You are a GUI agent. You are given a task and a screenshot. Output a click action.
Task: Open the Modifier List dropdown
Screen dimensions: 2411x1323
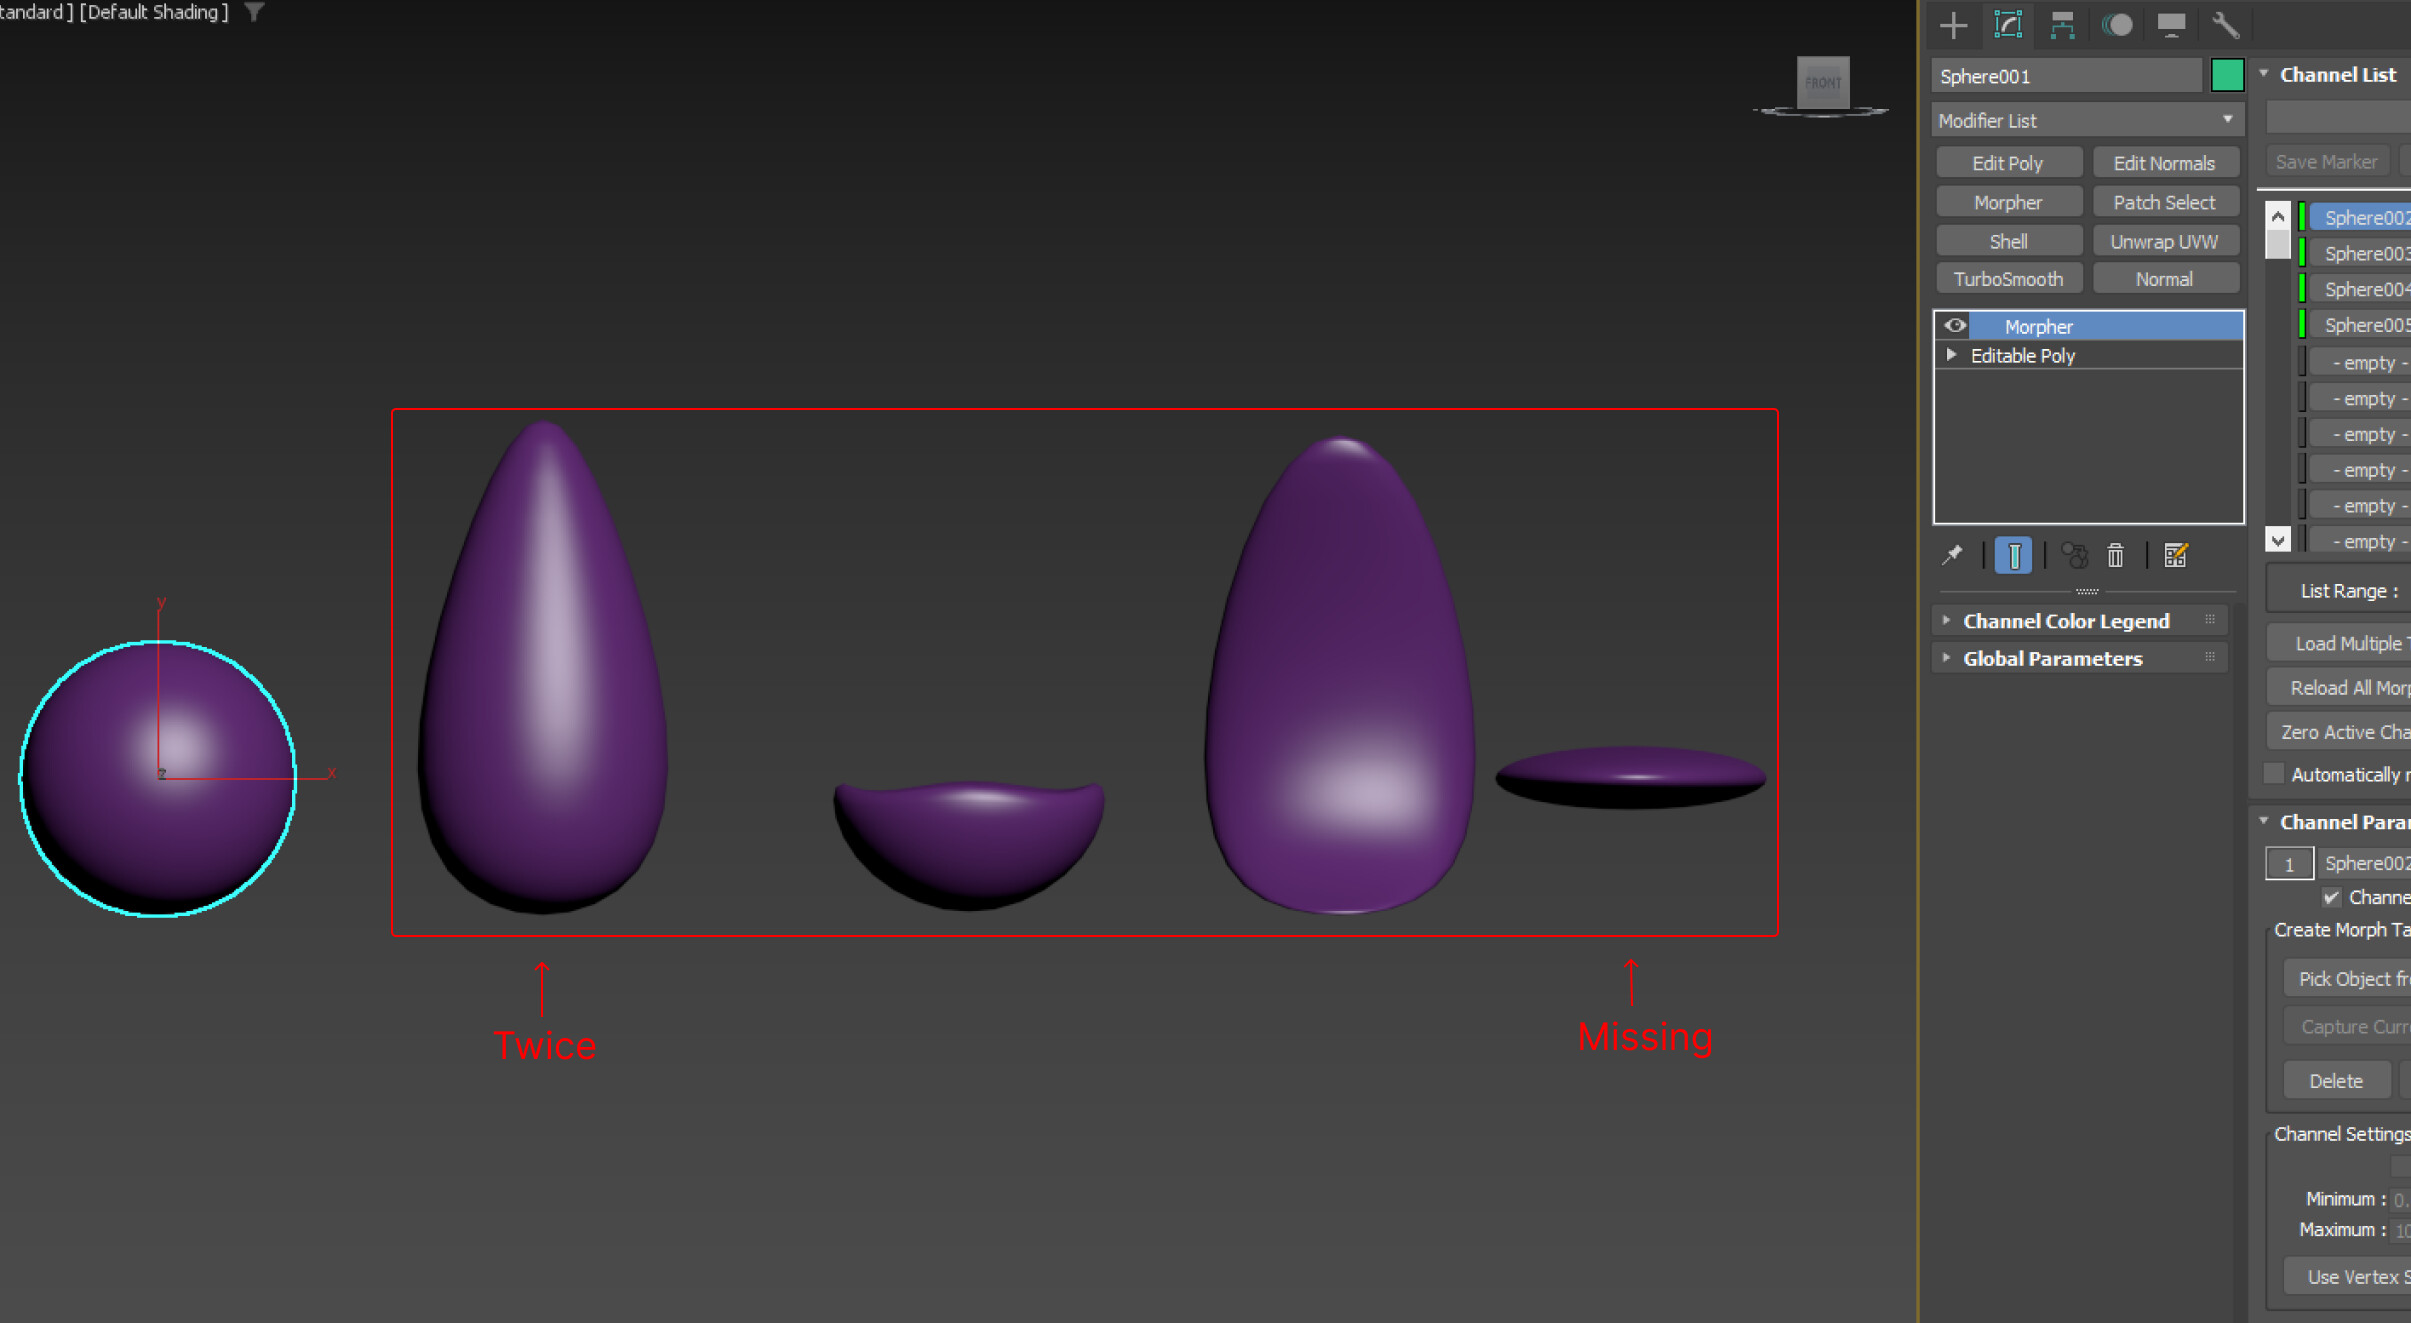pyautogui.click(x=2087, y=120)
